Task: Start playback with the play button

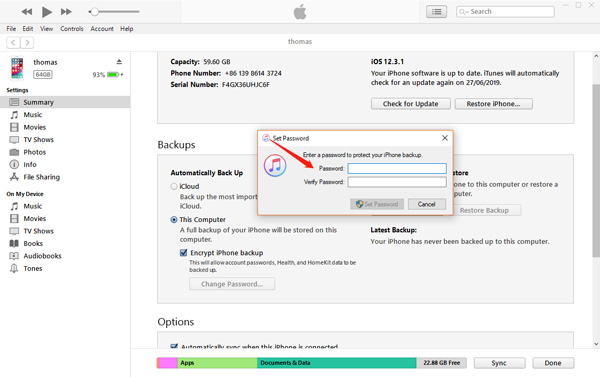Action: coord(47,12)
